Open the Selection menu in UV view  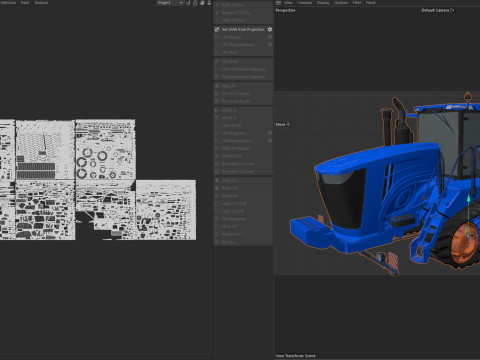pyautogui.click(x=8, y=3)
